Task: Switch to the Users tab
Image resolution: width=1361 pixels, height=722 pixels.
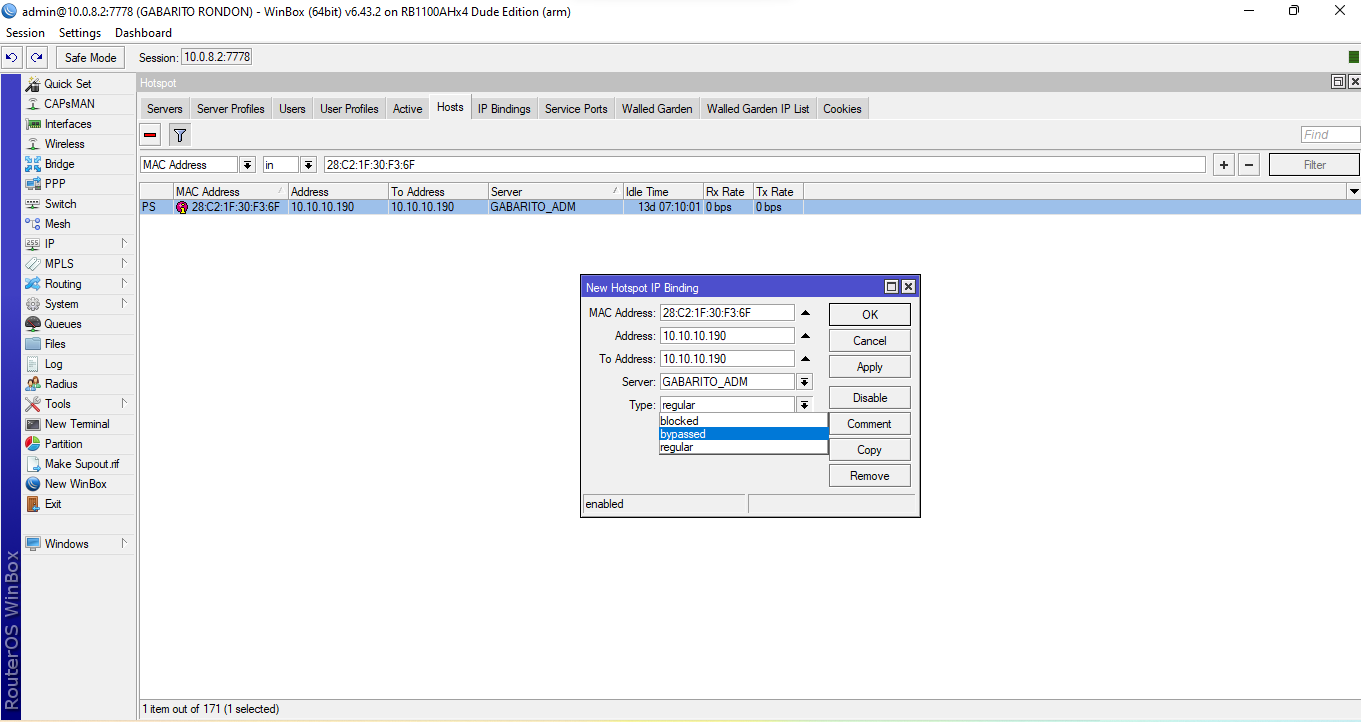Action: pyautogui.click(x=293, y=109)
